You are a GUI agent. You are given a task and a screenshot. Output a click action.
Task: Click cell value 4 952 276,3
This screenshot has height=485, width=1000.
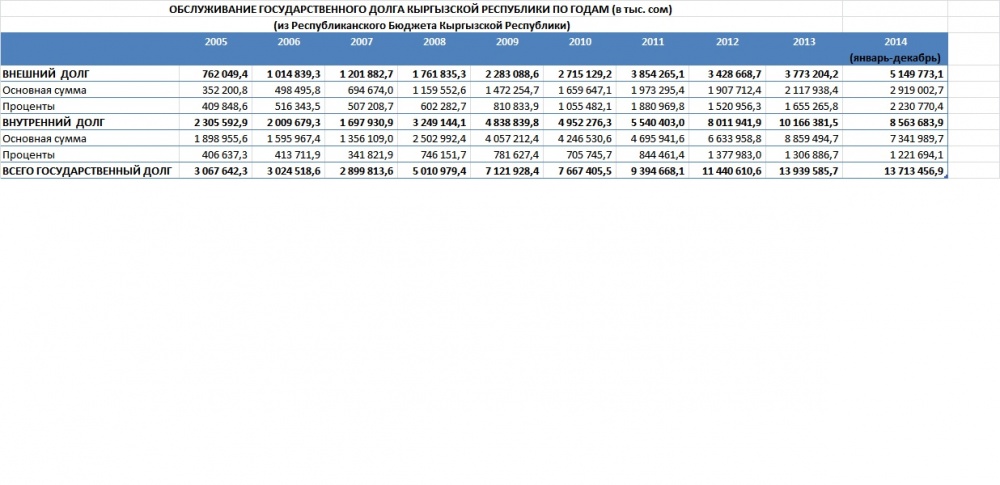(x=585, y=123)
